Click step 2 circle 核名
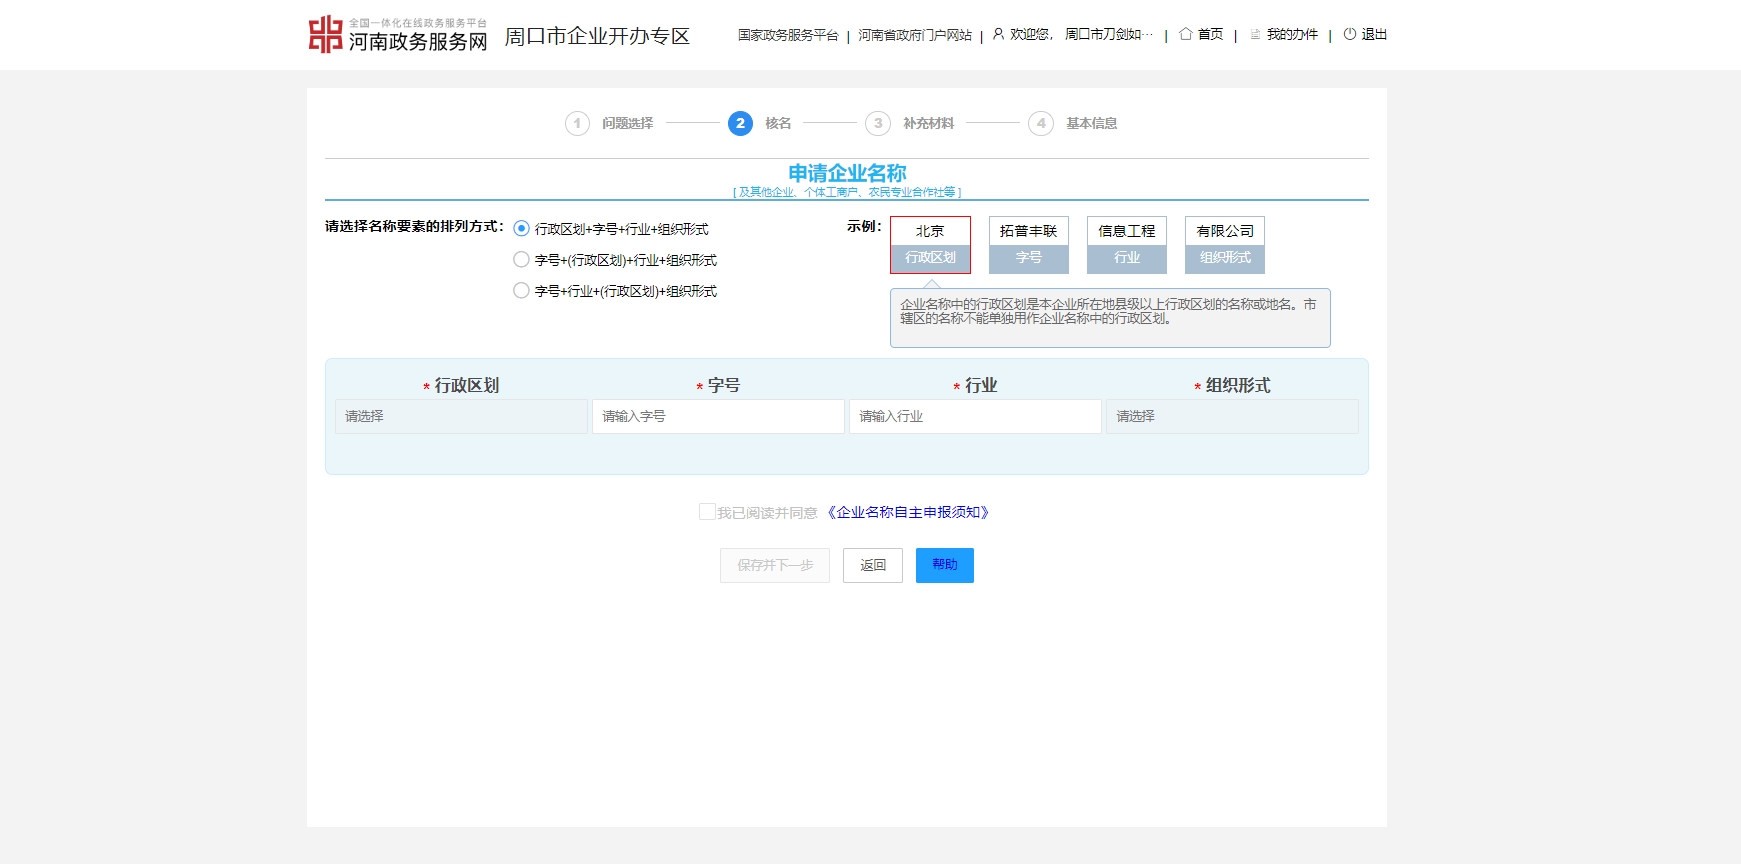Image resolution: width=1741 pixels, height=864 pixels. coord(740,123)
